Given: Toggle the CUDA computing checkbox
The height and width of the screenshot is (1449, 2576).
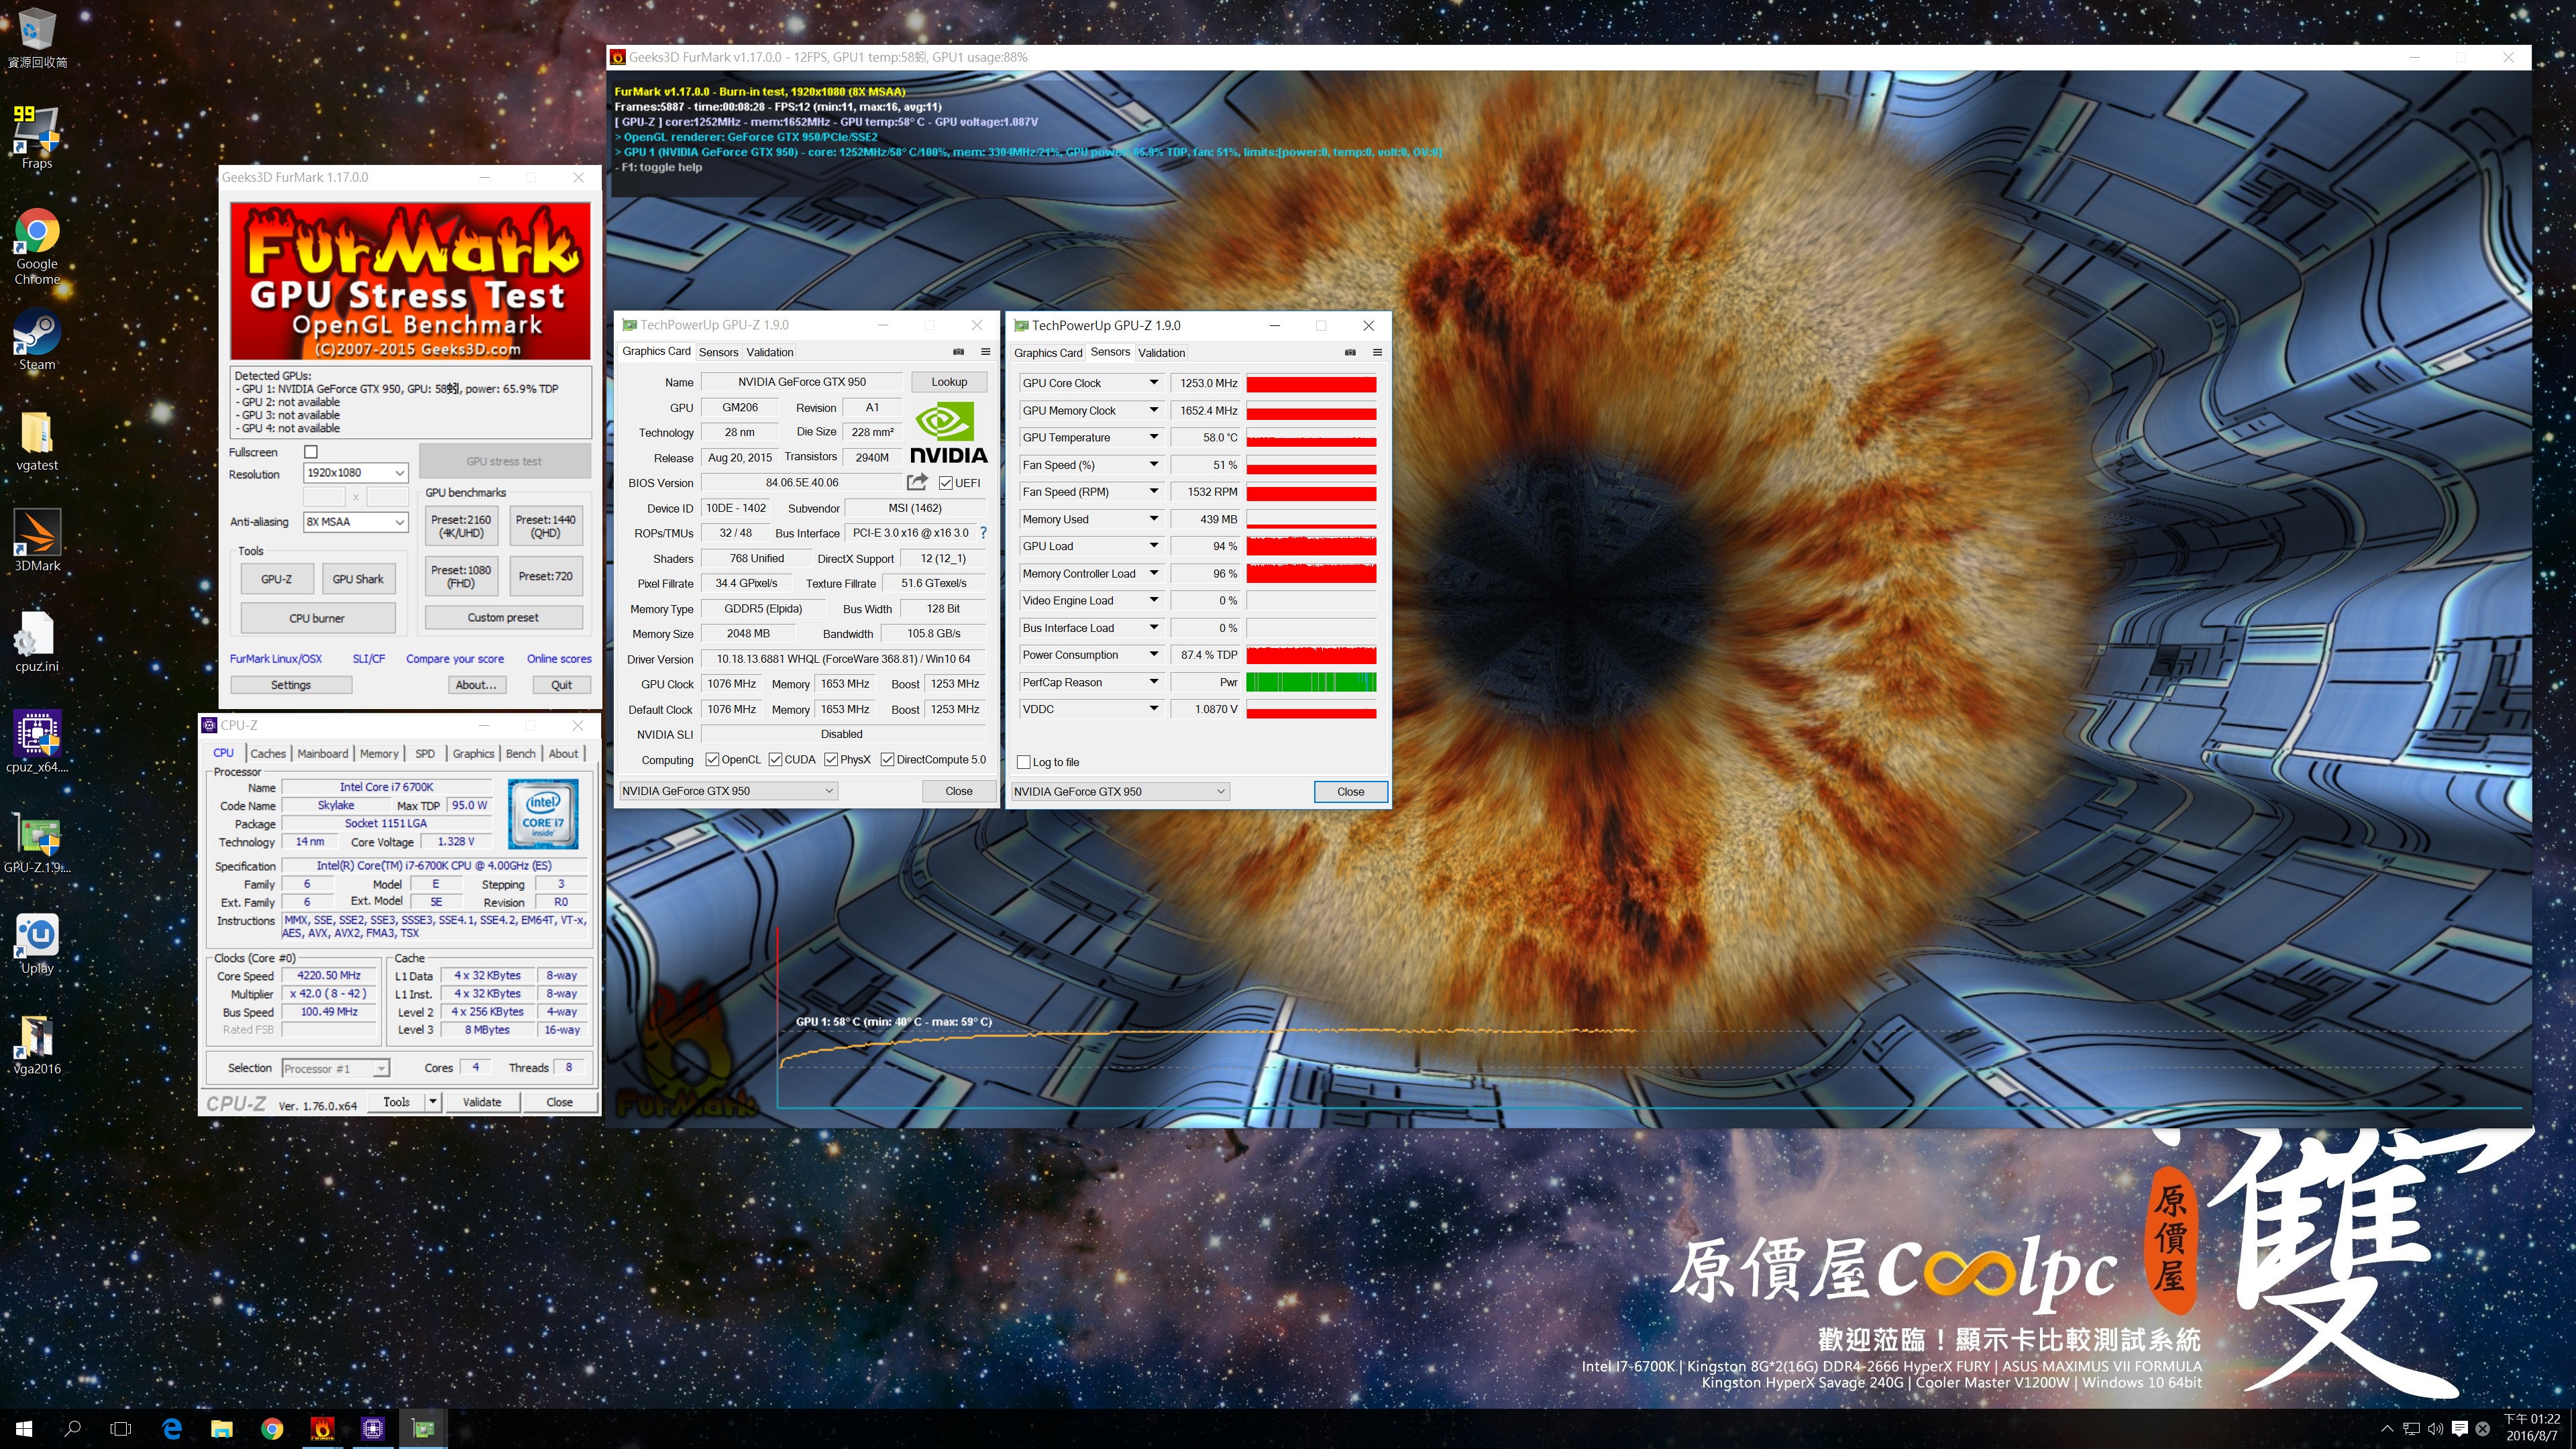Looking at the screenshot, I should tap(775, 760).
